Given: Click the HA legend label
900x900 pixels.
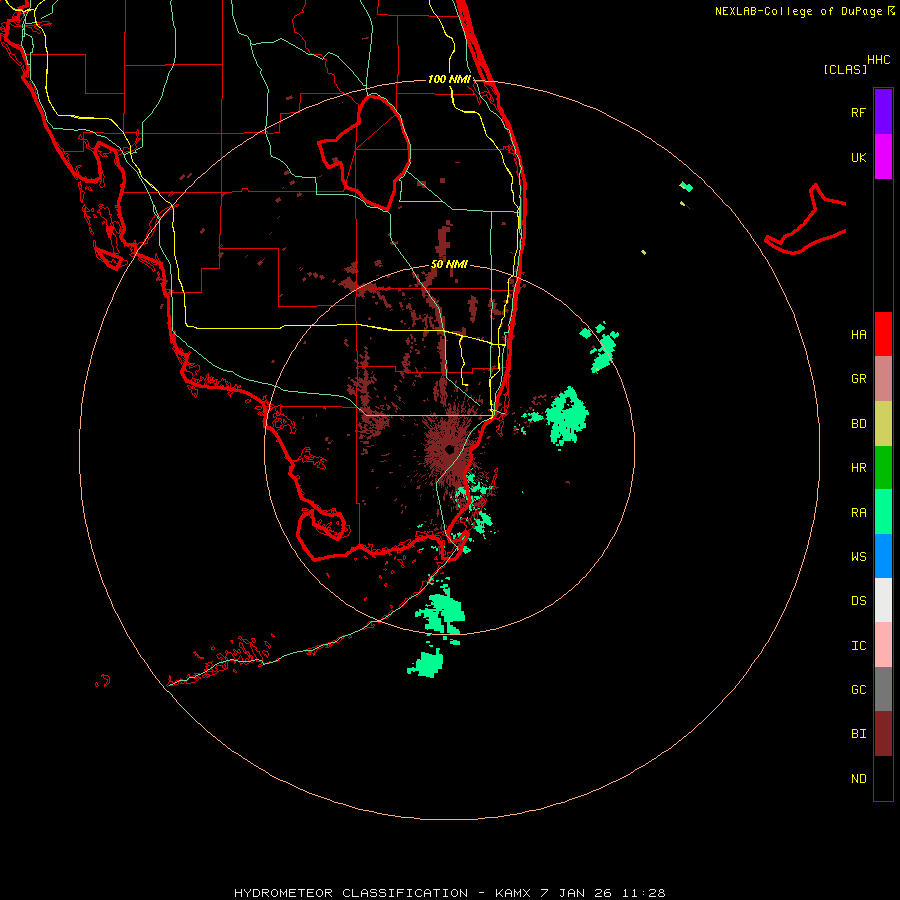Looking at the screenshot, I should pyautogui.click(x=858, y=335).
